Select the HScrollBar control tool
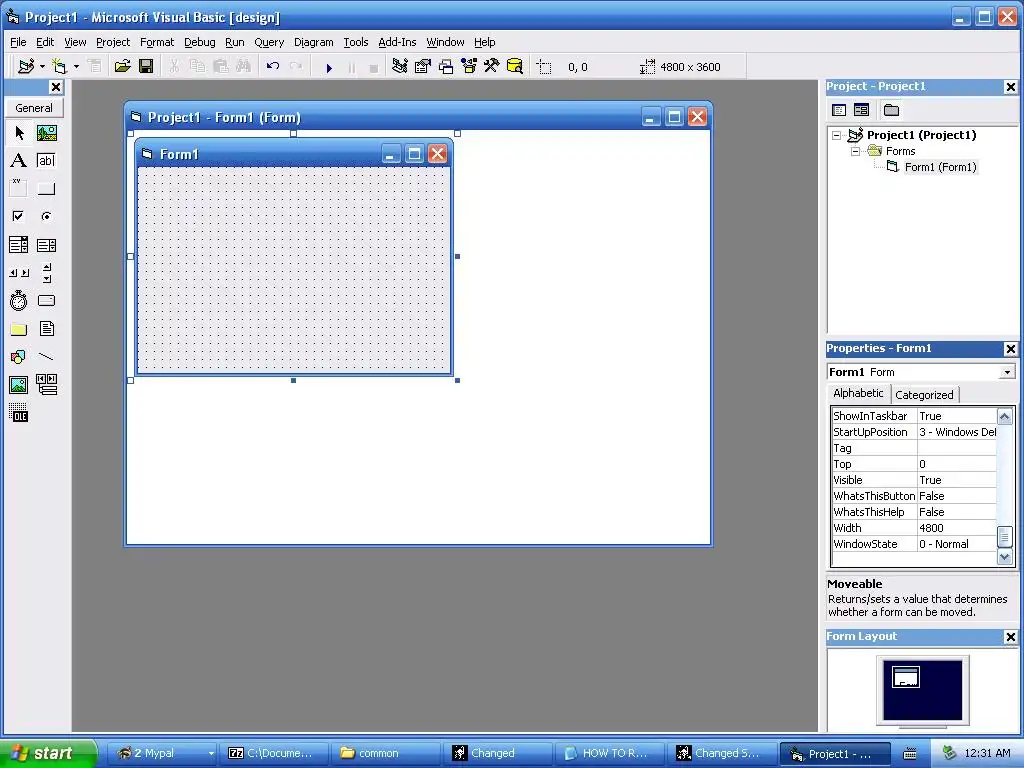 (19, 273)
